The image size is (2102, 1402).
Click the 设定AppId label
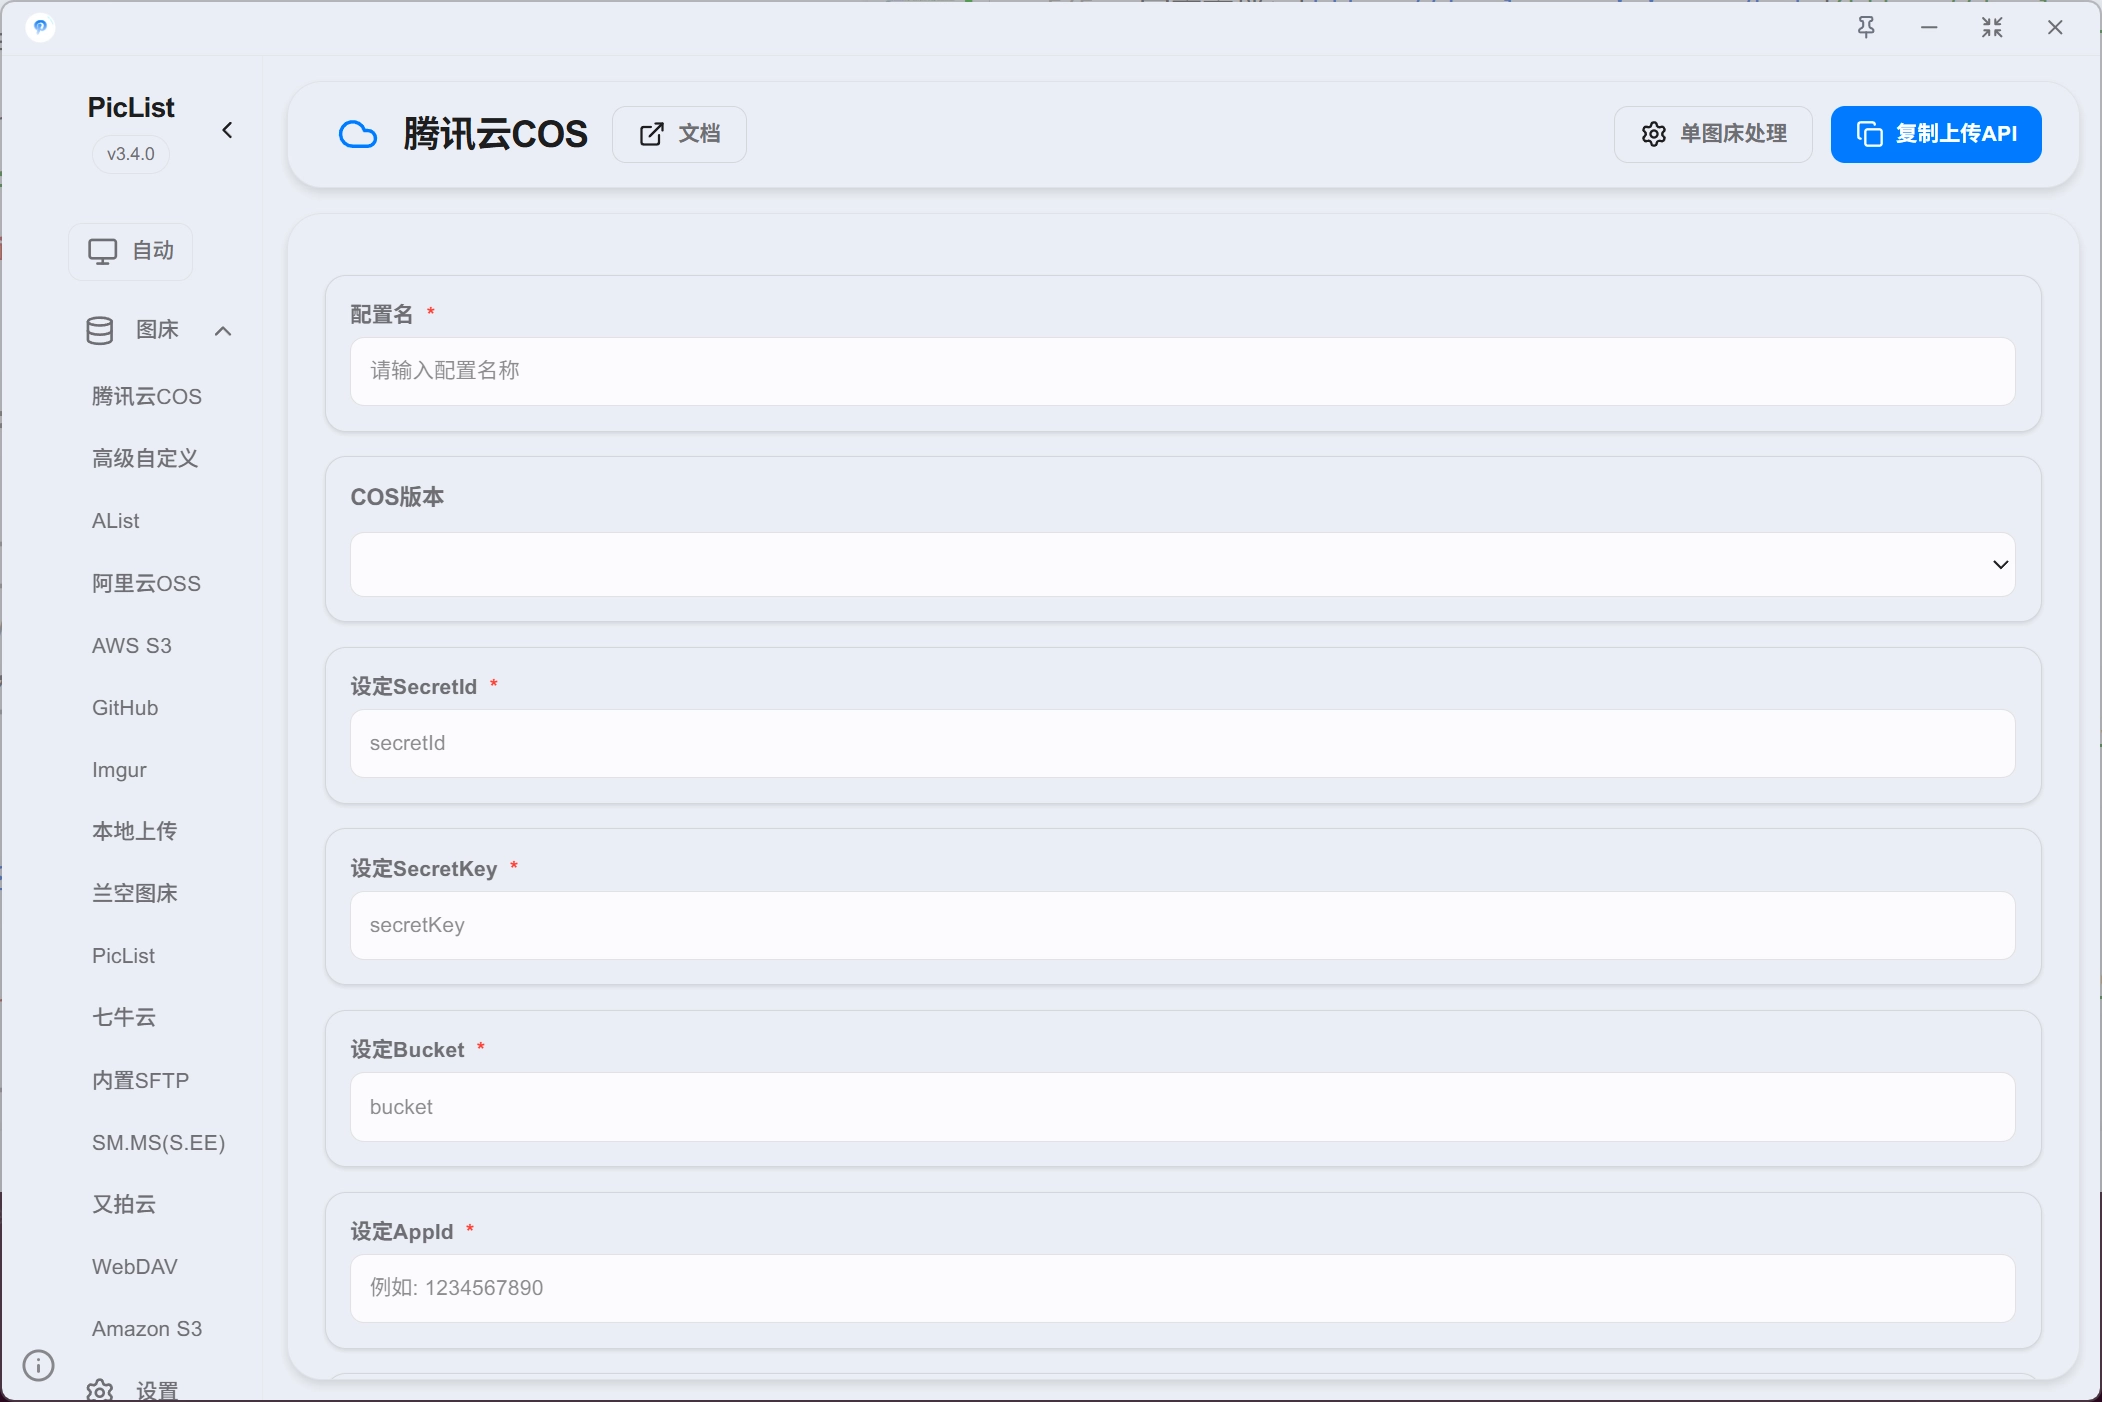pyautogui.click(x=401, y=1232)
